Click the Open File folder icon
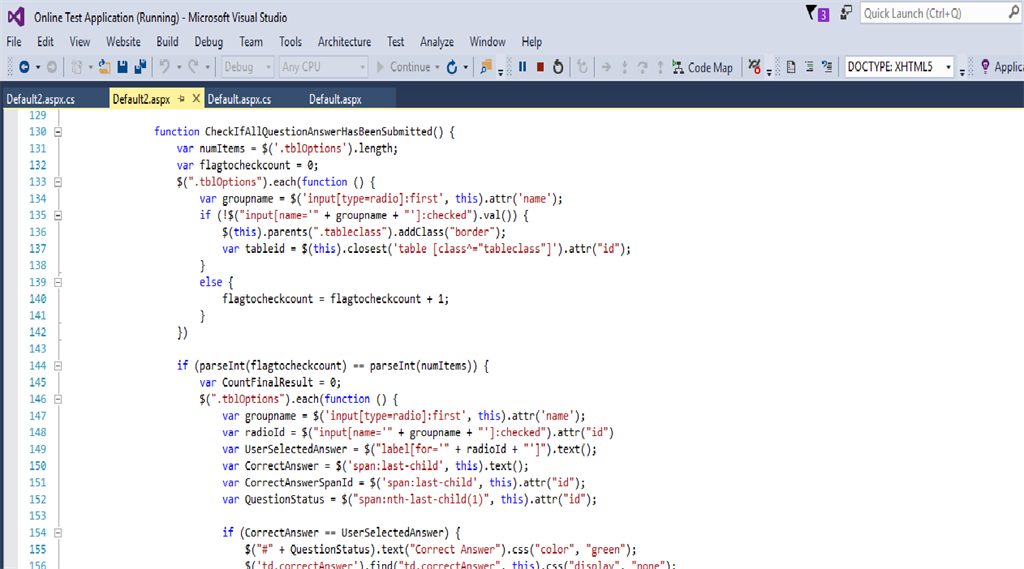Viewport: 1024px width, 569px height. [104, 67]
